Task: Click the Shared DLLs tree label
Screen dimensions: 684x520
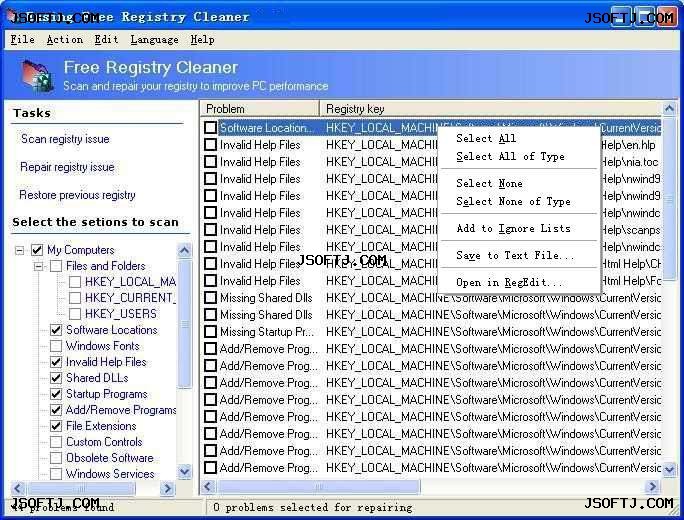Action: pyautogui.click(x=97, y=378)
